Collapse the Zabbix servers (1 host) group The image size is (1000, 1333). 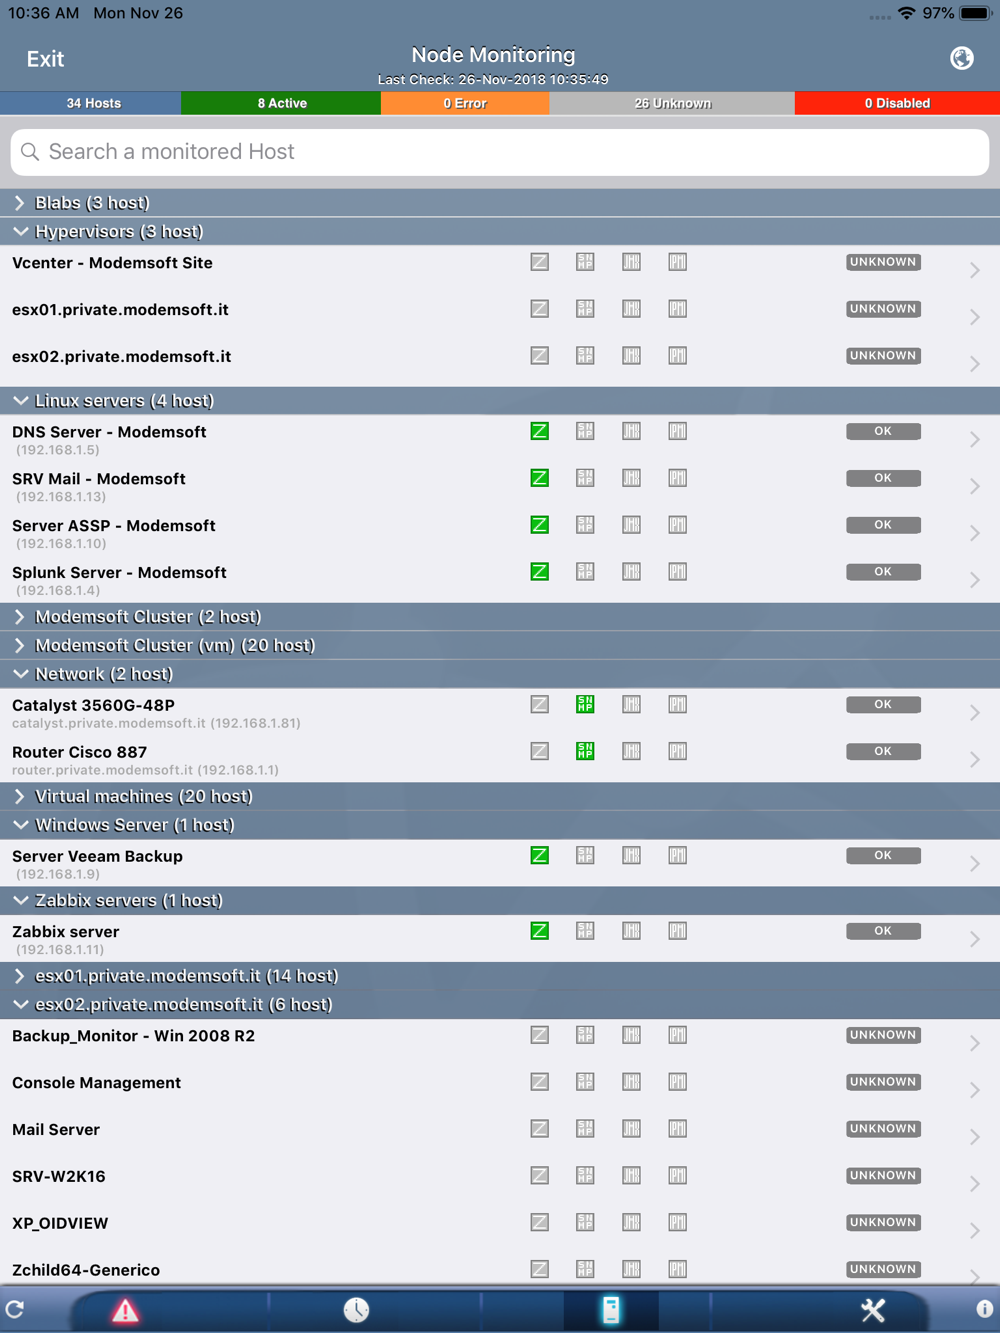(500, 901)
